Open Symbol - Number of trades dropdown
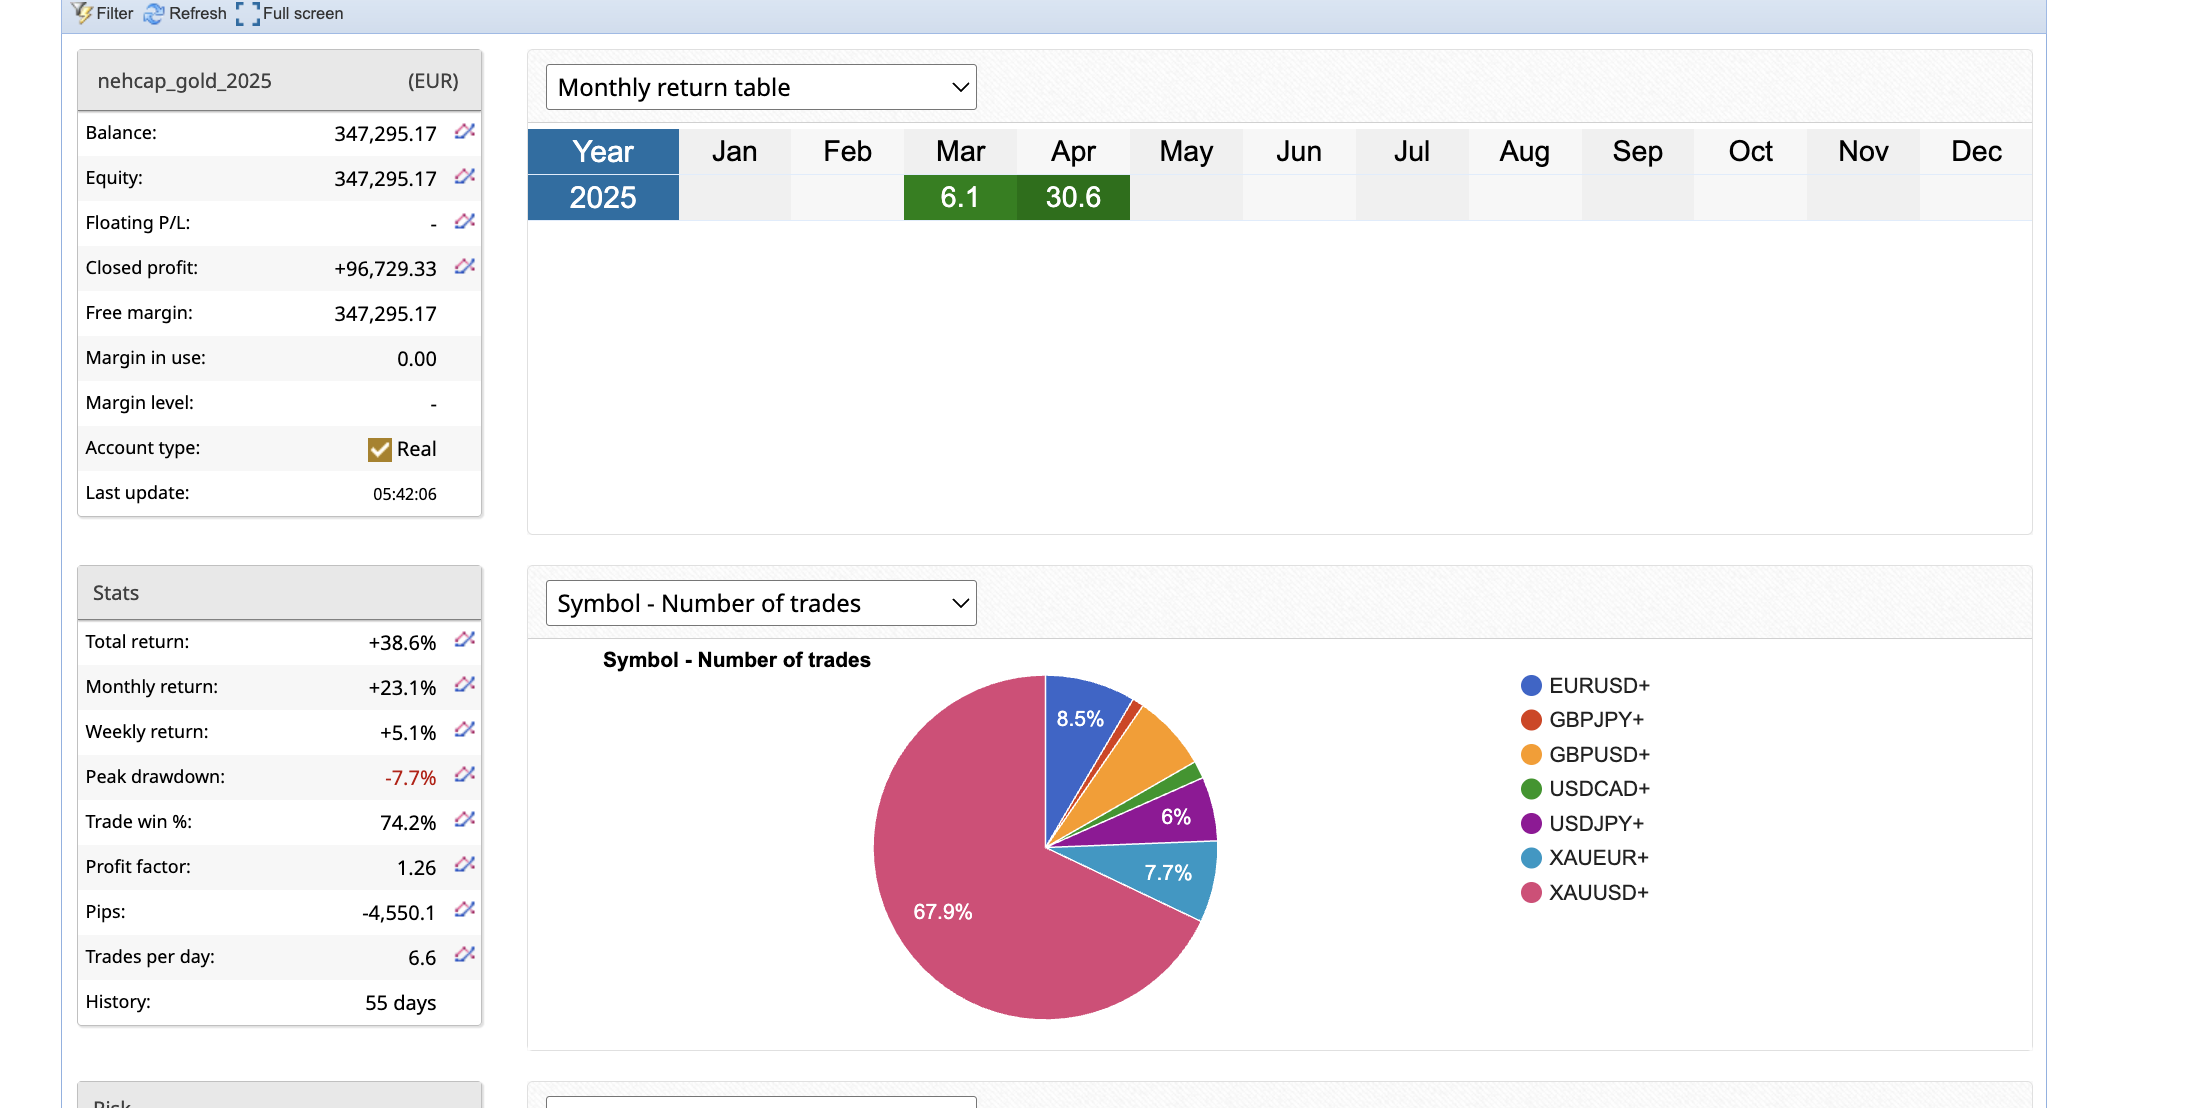Viewport: 2194px width, 1108px height. [x=761, y=603]
